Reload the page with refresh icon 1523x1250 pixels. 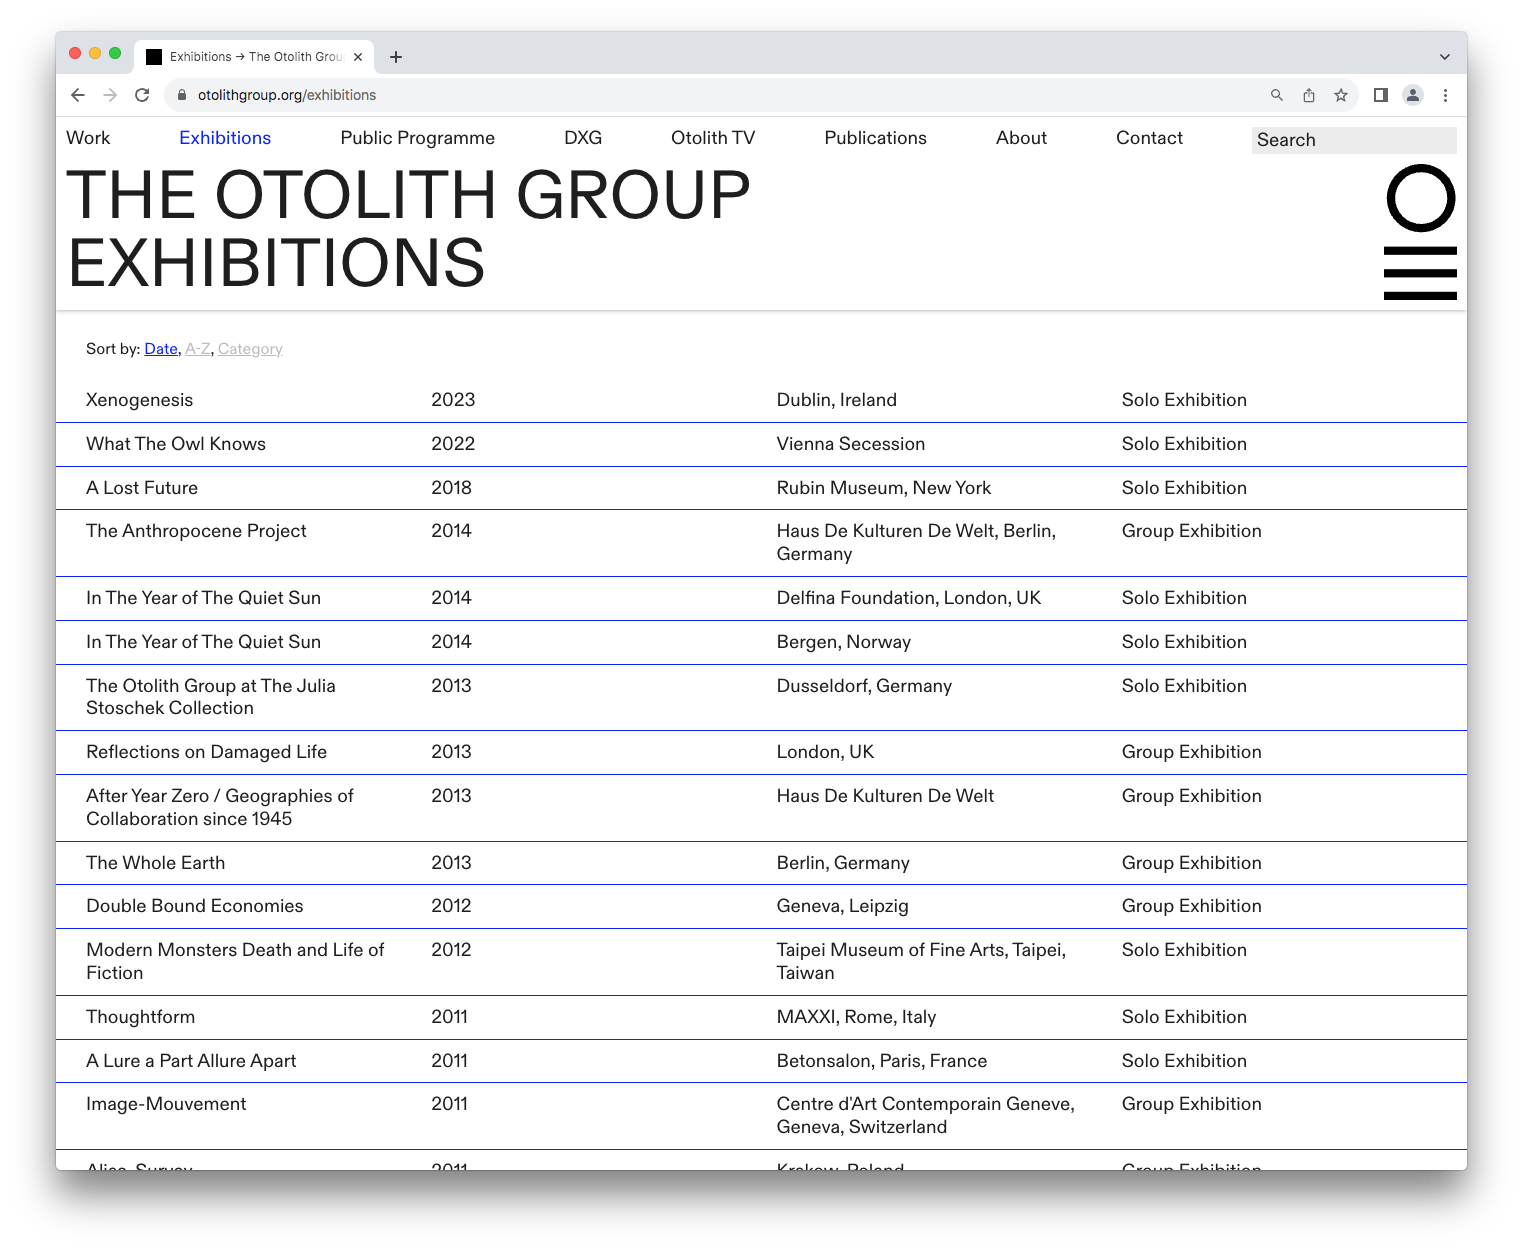[142, 95]
